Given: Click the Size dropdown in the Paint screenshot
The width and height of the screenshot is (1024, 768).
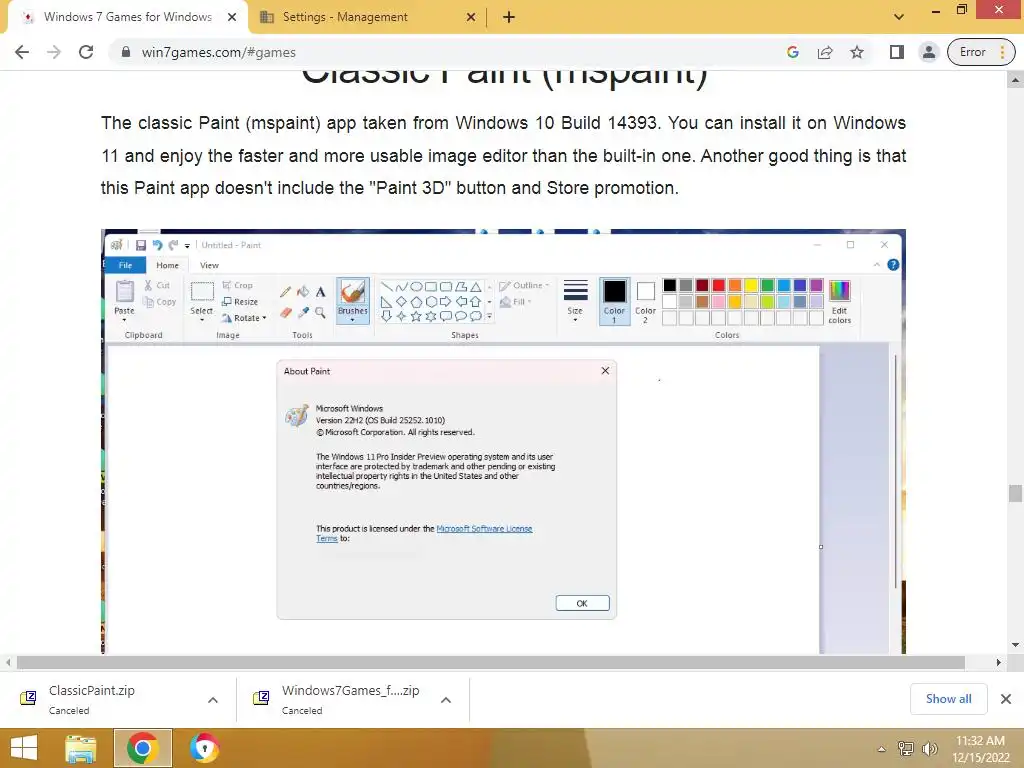Looking at the screenshot, I should coord(575,300).
